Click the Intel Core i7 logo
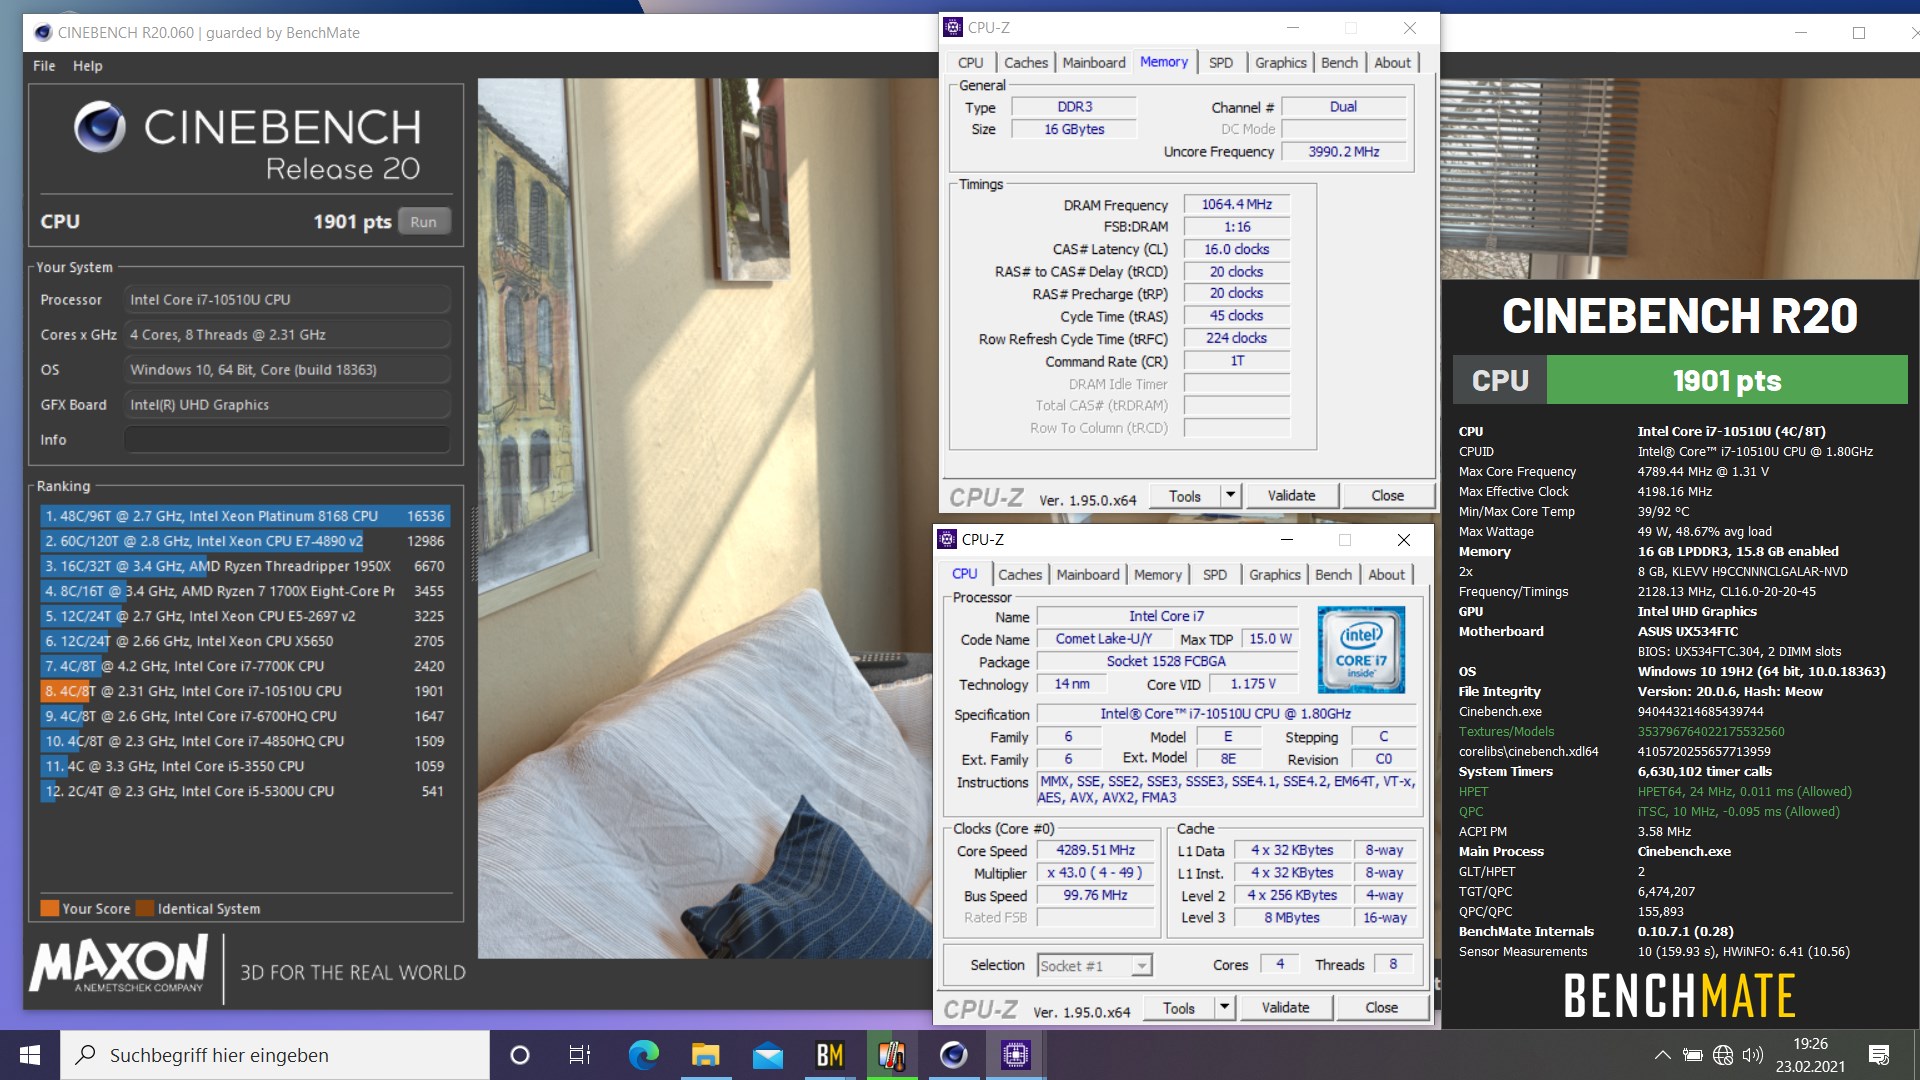Viewport: 1920px width, 1080px height. [1361, 649]
